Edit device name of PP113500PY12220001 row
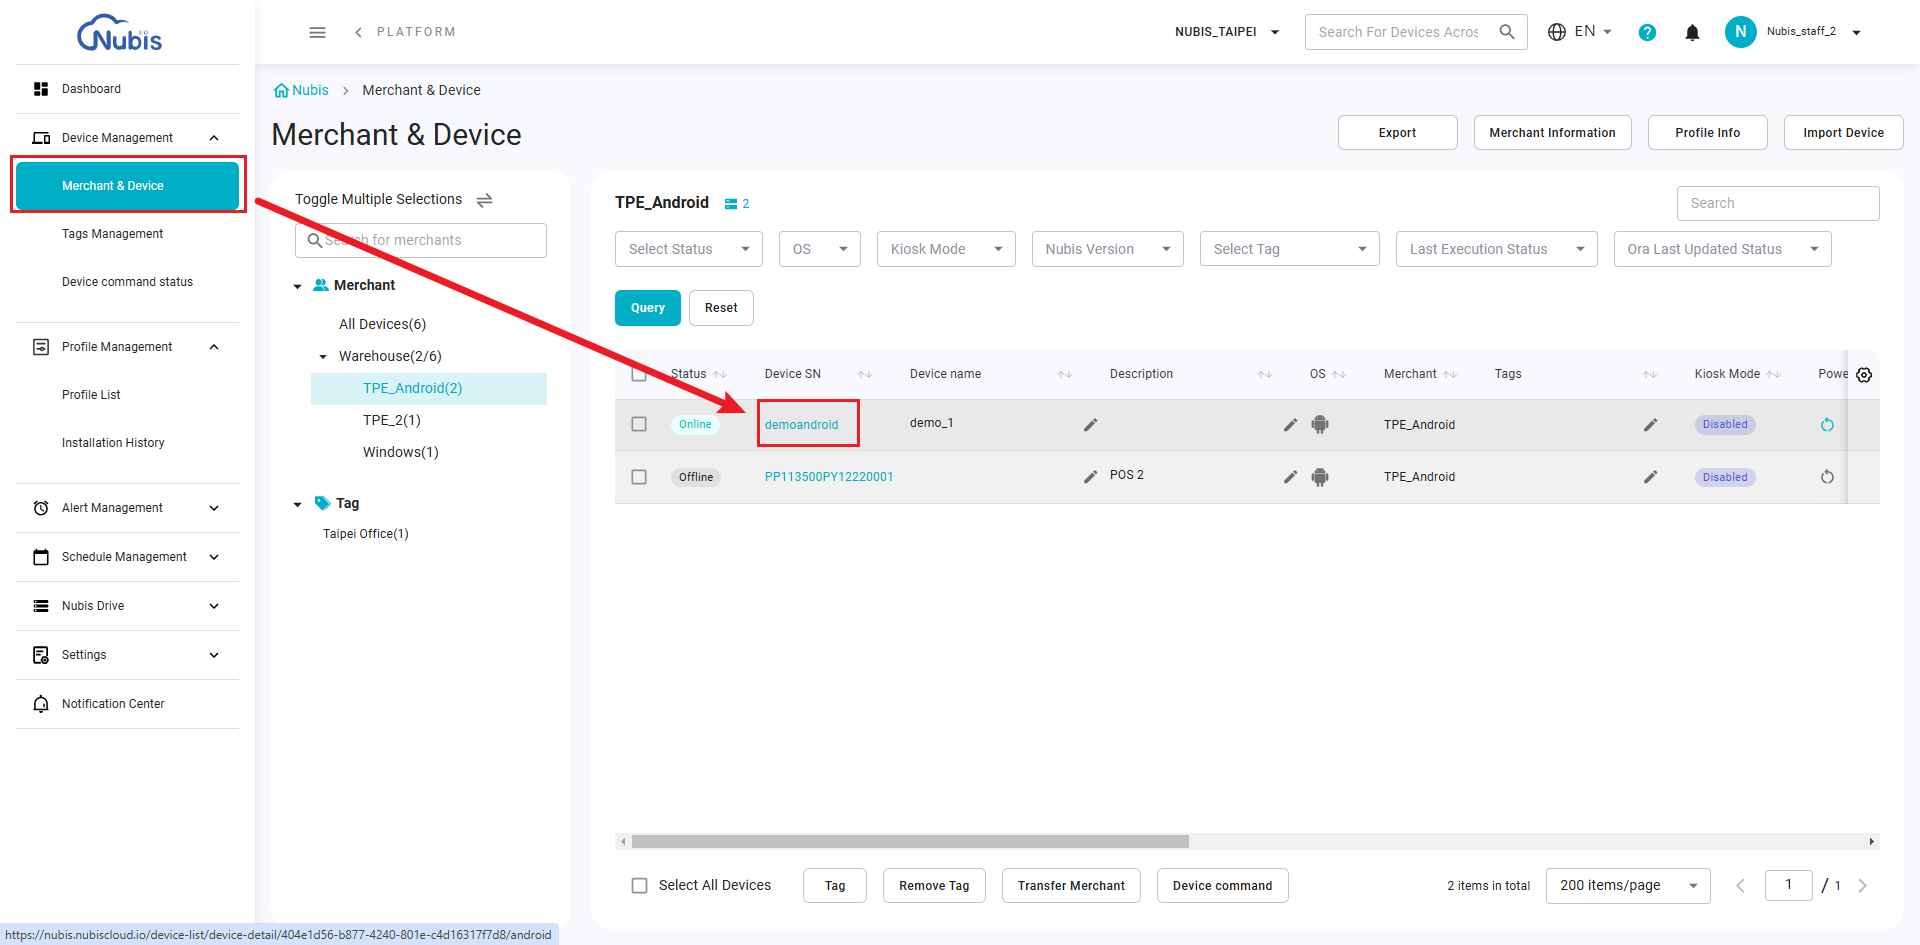Screen dimensions: 1920x945 pos(1090,477)
